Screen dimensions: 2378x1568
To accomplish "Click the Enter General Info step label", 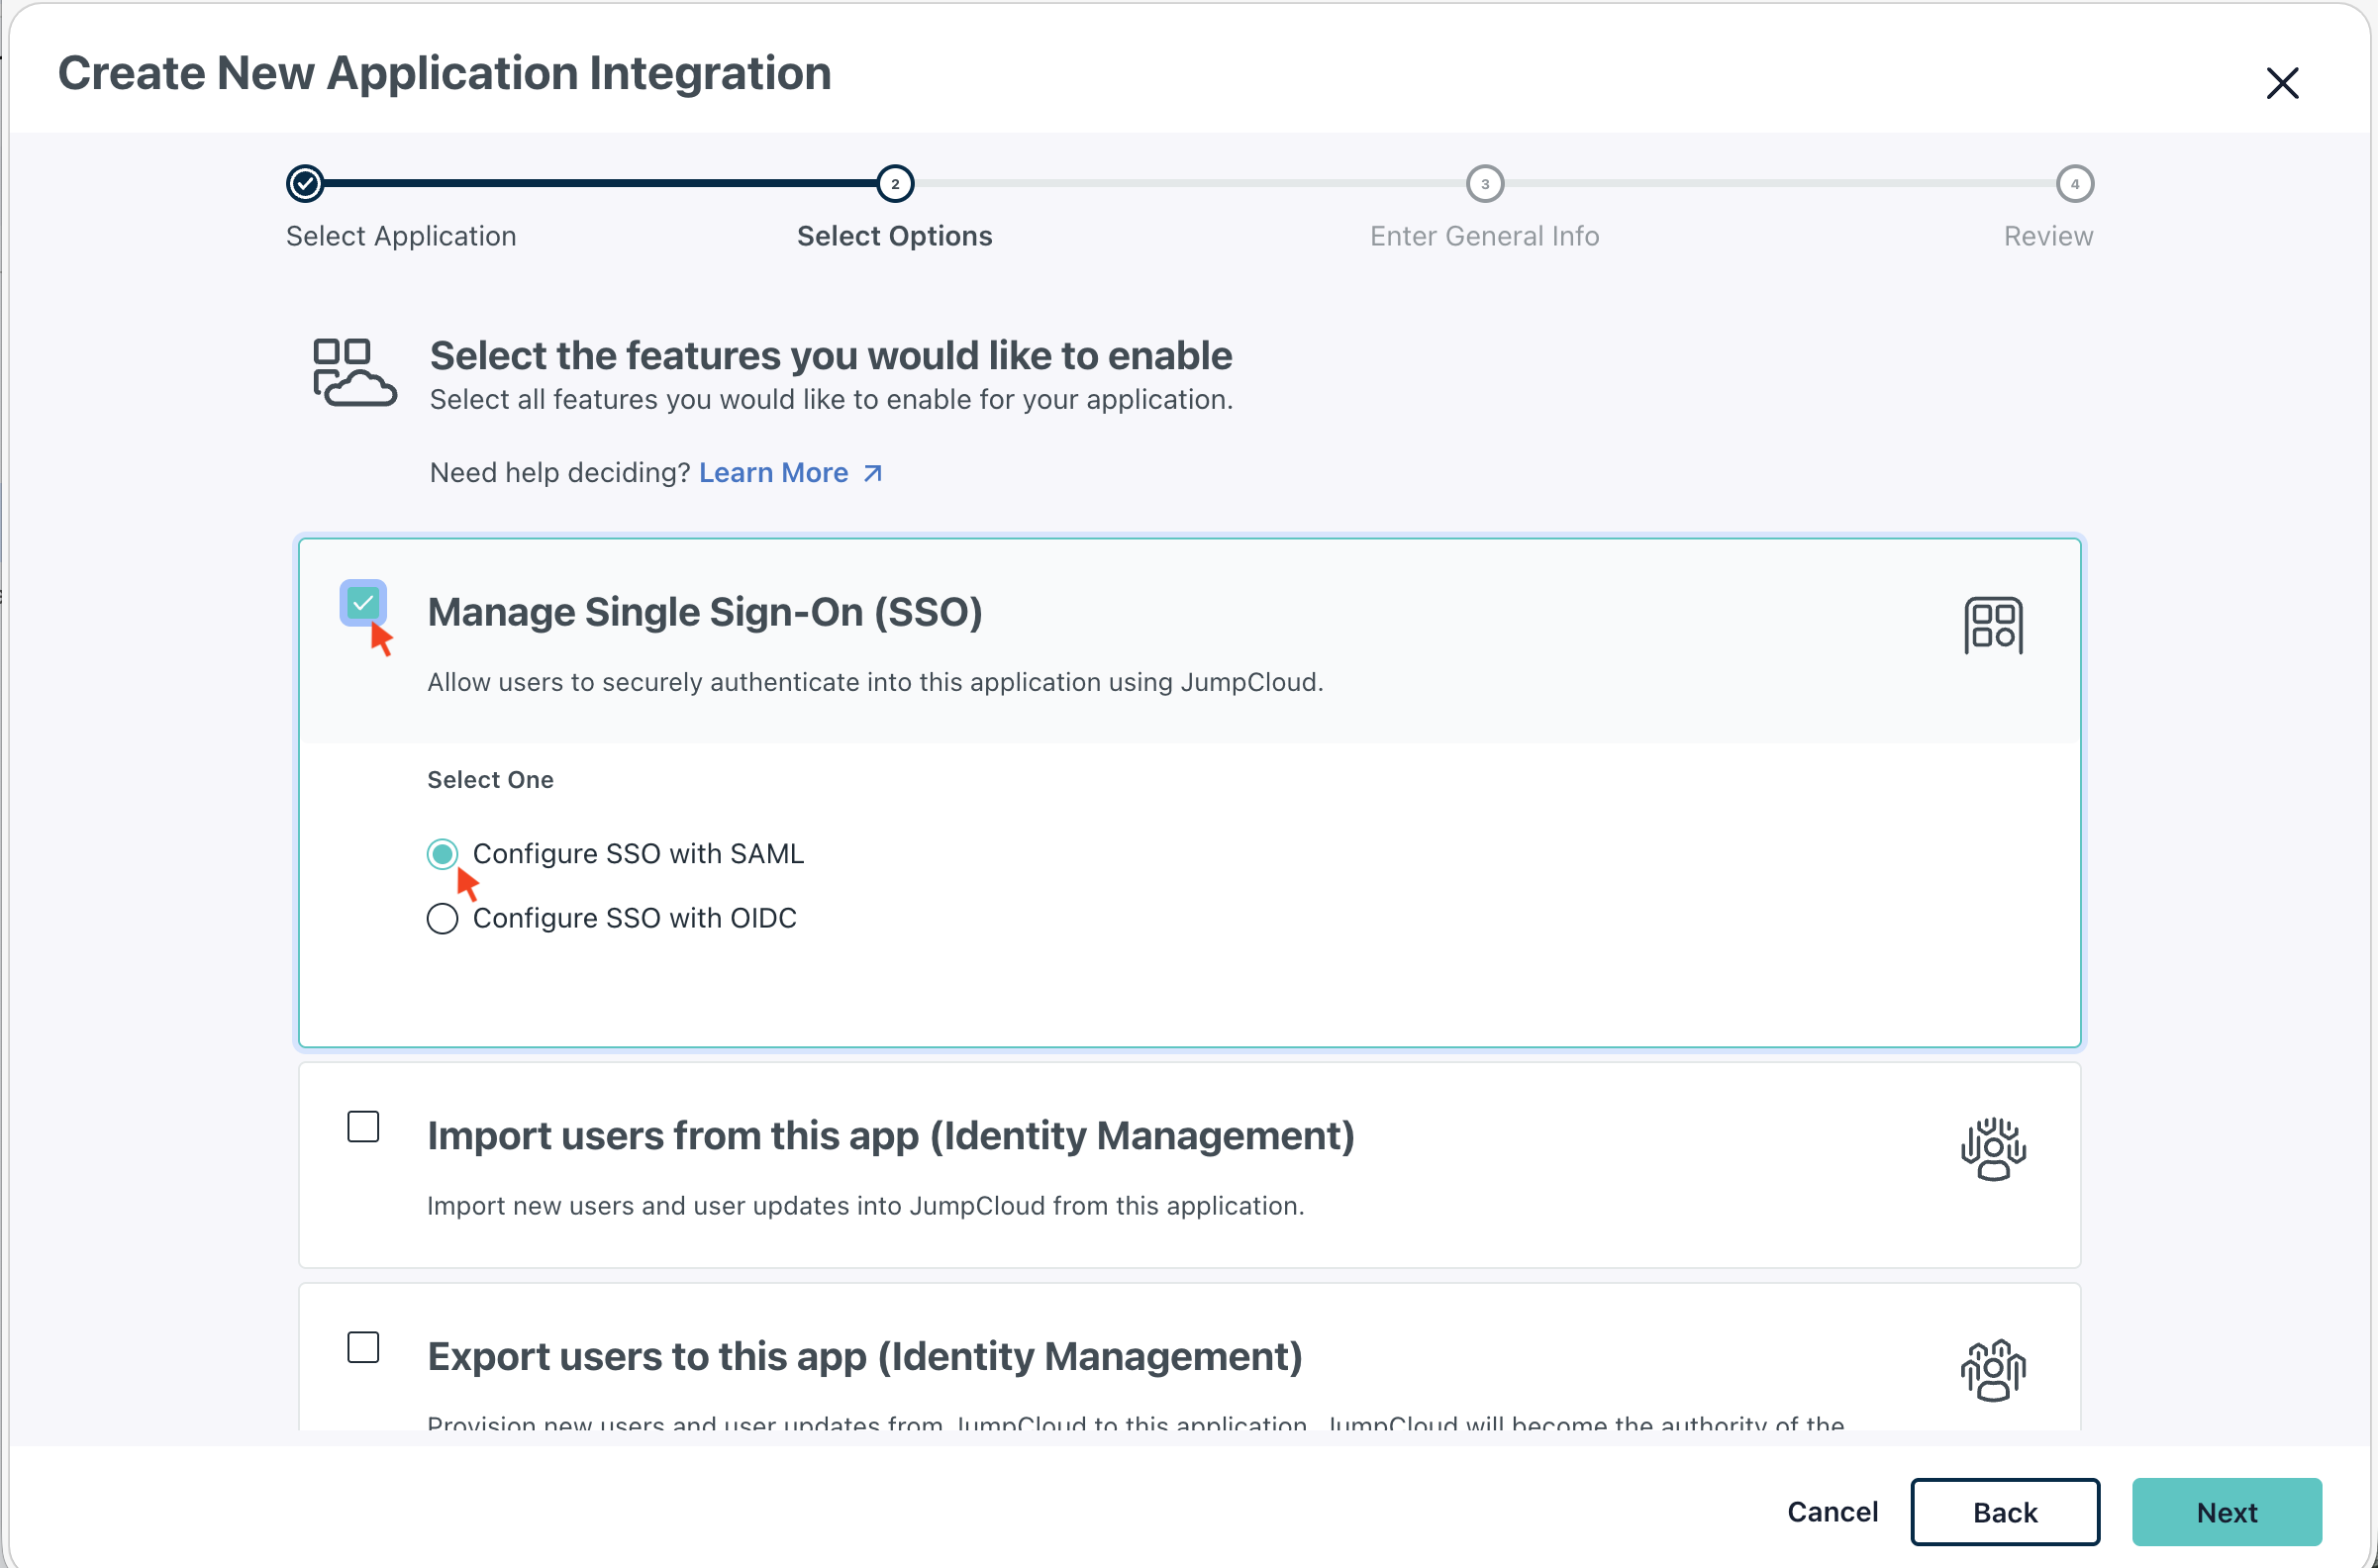I will 1483,236.
